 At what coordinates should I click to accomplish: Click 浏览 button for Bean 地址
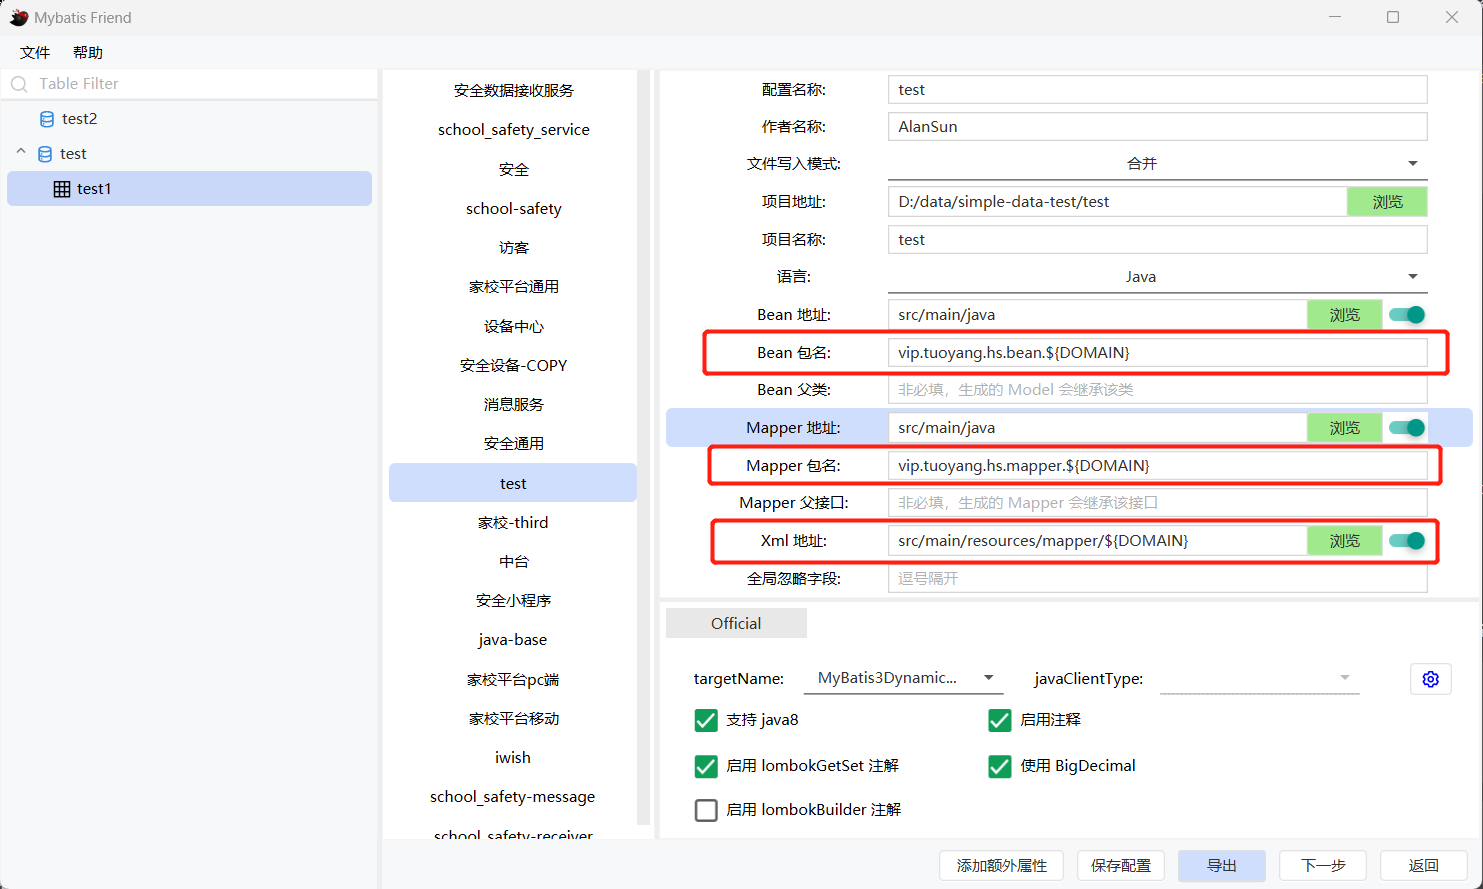(1345, 315)
